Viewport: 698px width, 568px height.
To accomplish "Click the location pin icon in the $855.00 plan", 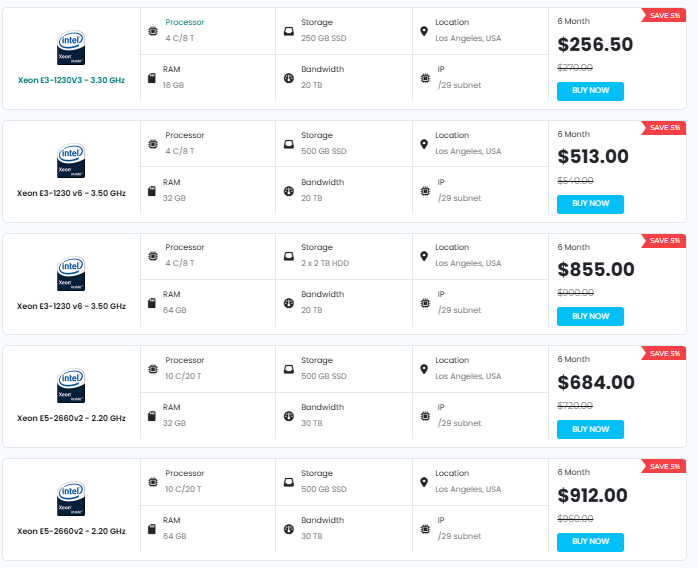I will [424, 256].
